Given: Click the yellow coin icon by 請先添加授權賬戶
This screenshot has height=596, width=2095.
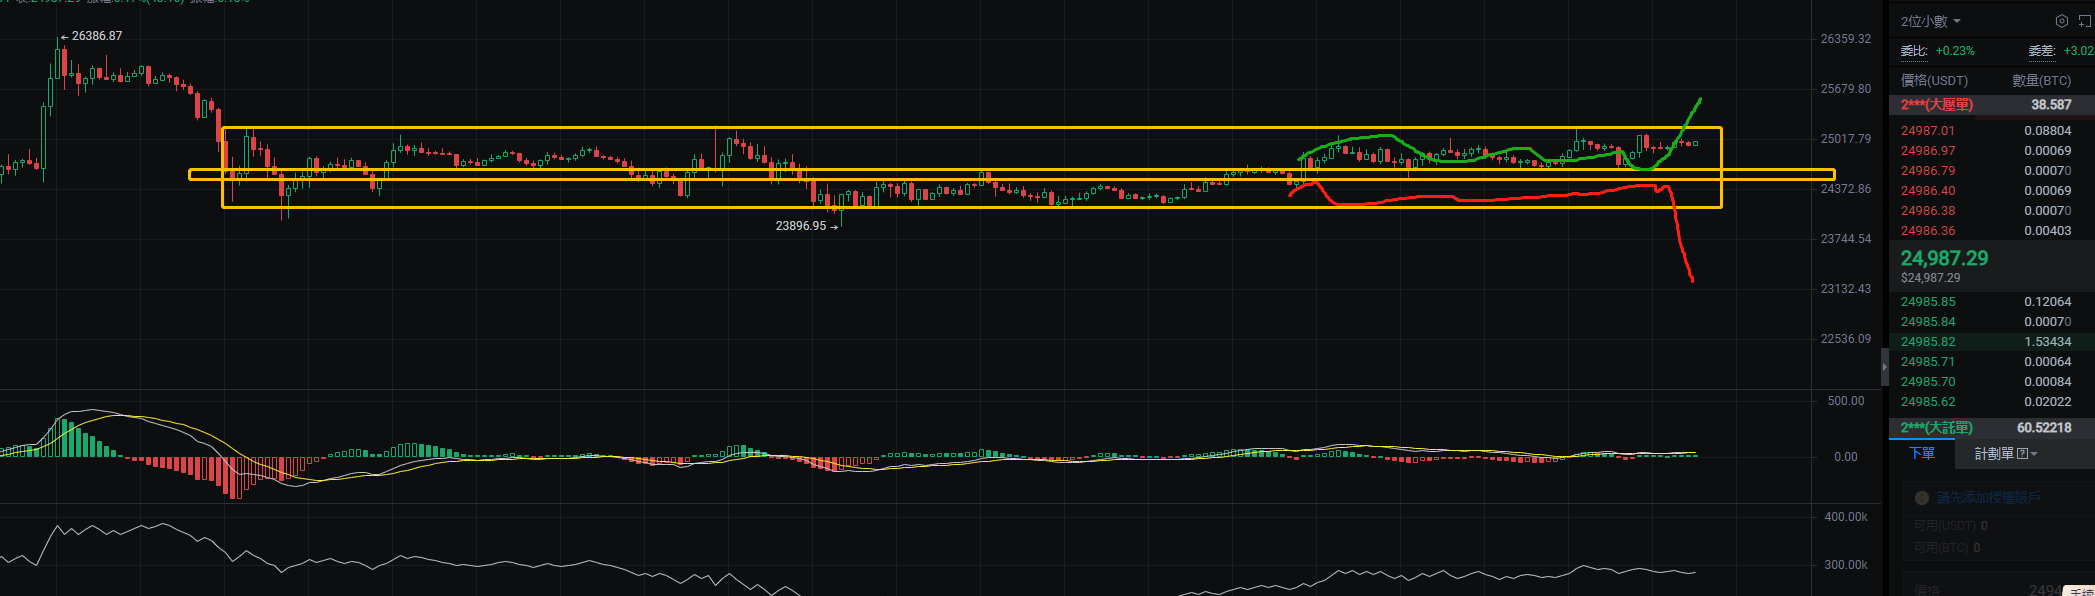Looking at the screenshot, I should click(x=1921, y=498).
